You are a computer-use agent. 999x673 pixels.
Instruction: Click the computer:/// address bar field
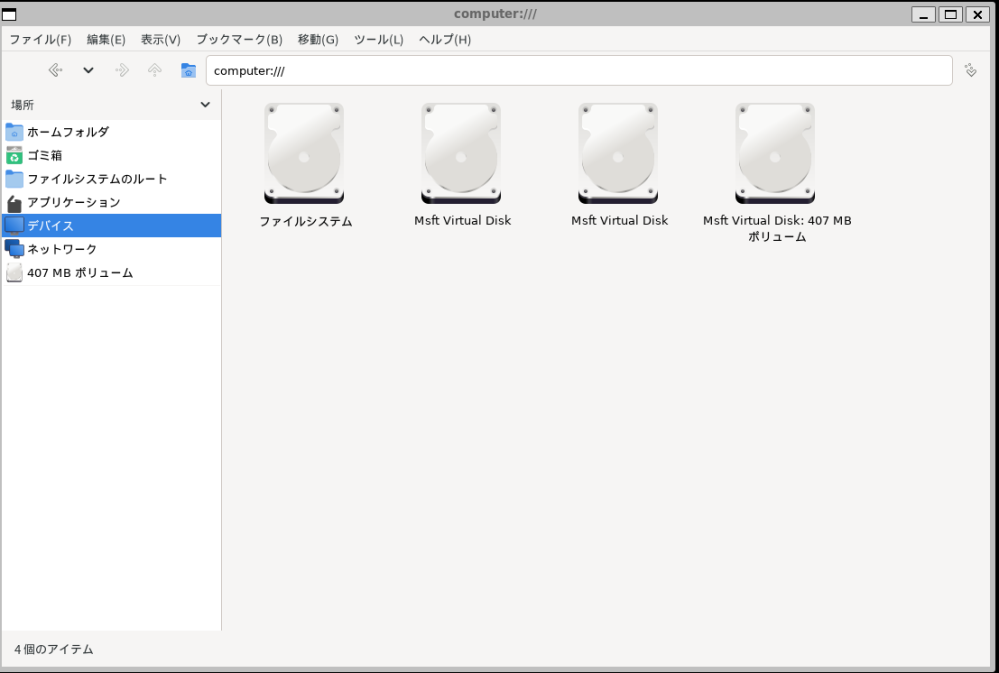578,70
